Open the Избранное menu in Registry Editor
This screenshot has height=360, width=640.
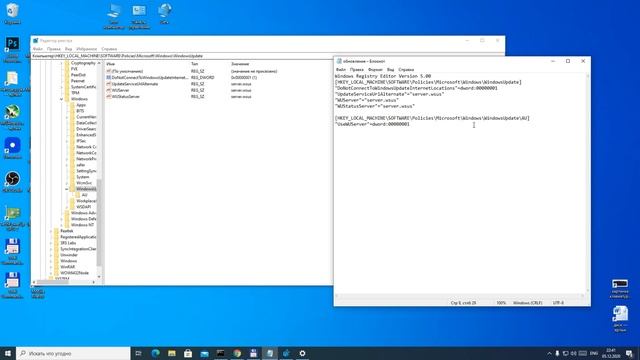coord(87,49)
